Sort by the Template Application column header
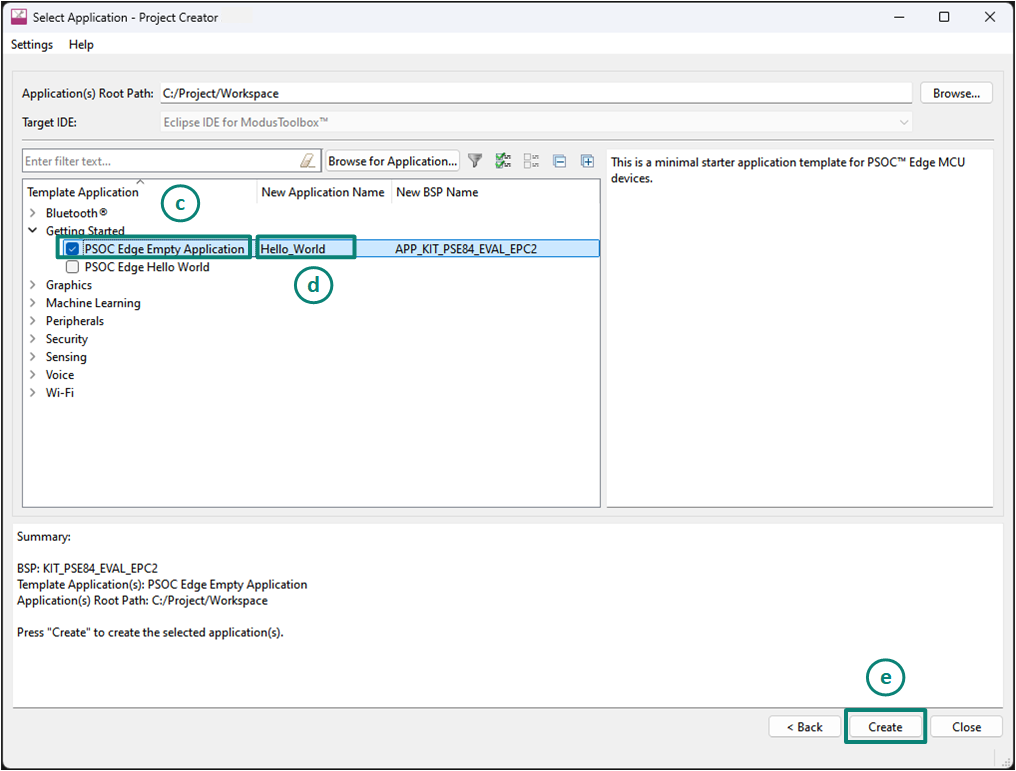Screen dimensions: 1016x771 [x=83, y=192]
